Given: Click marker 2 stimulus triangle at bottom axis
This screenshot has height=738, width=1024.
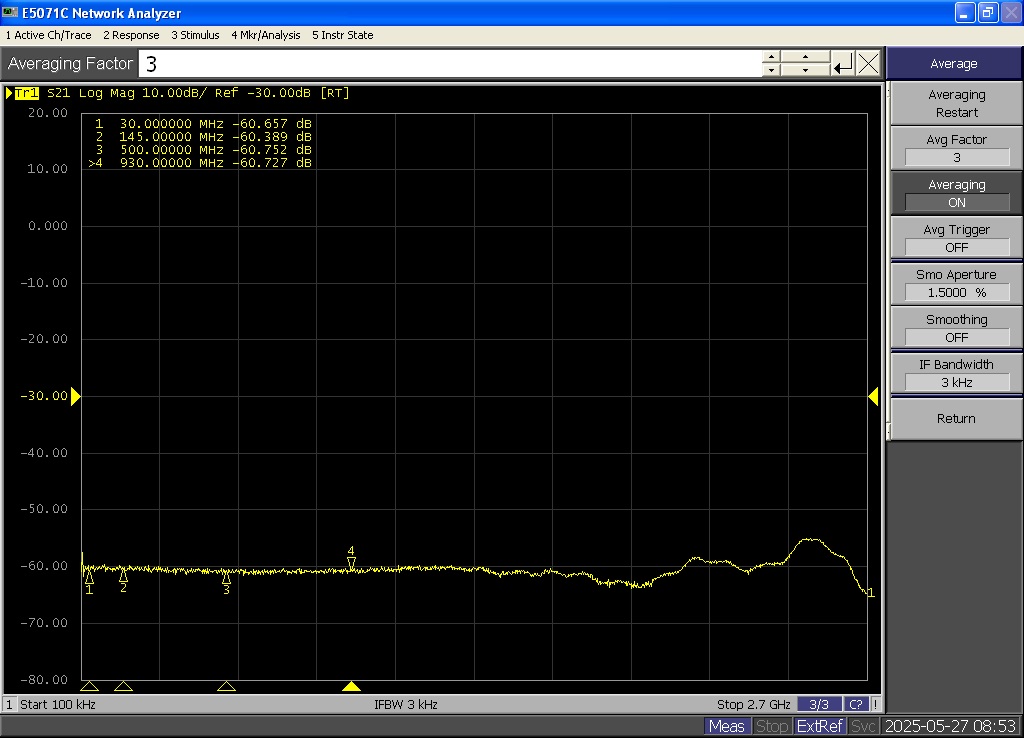Looking at the screenshot, I should [x=123, y=686].
